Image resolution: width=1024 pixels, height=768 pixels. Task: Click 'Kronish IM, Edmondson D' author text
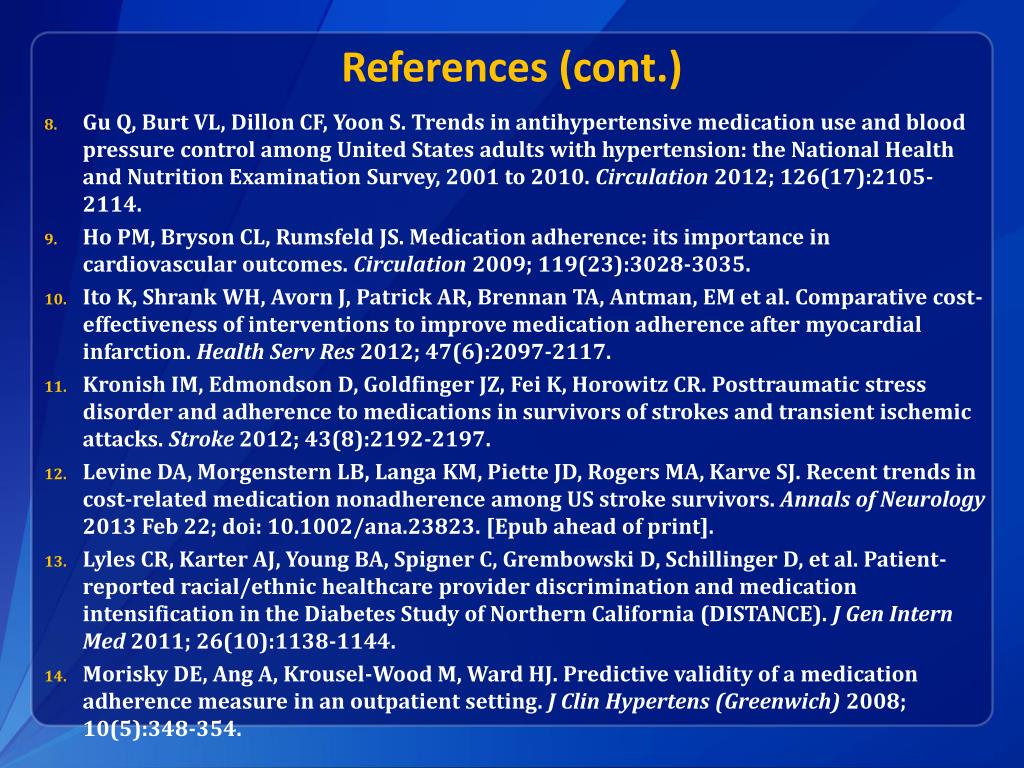[x=220, y=385]
